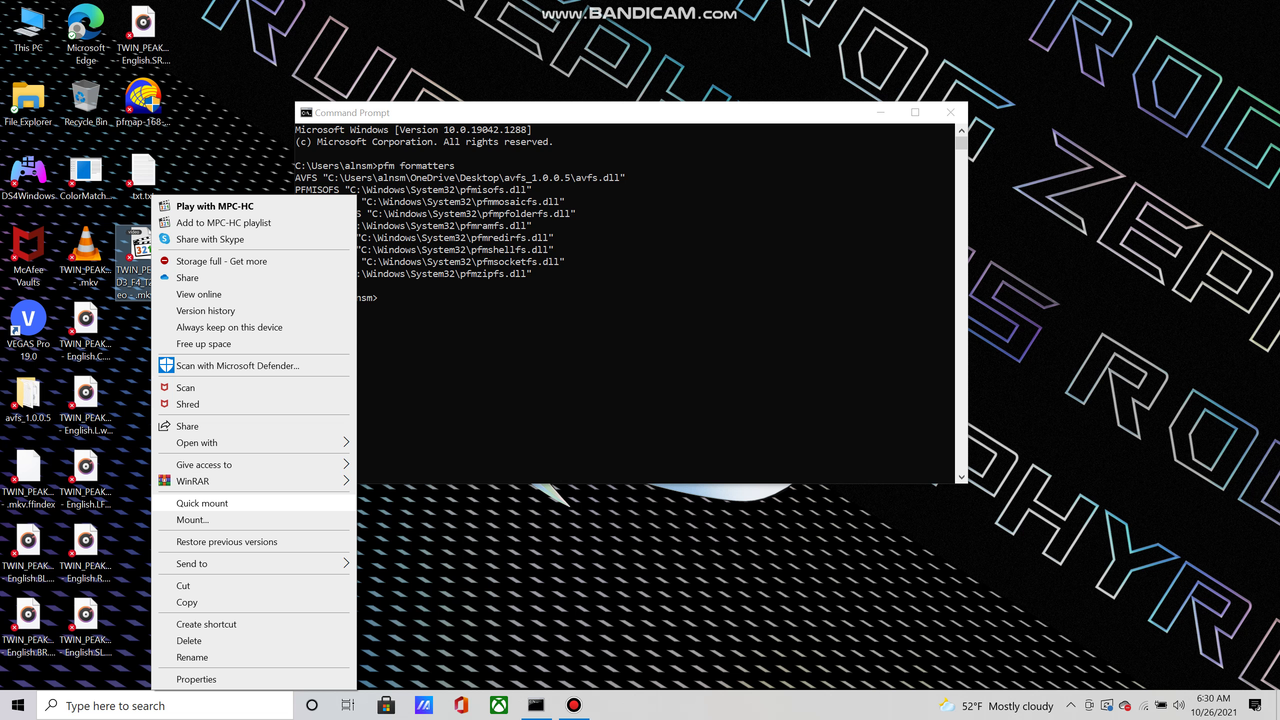The height and width of the screenshot is (720, 1280).
Task: Open the Xbox app on taskbar
Action: (x=498, y=705)
